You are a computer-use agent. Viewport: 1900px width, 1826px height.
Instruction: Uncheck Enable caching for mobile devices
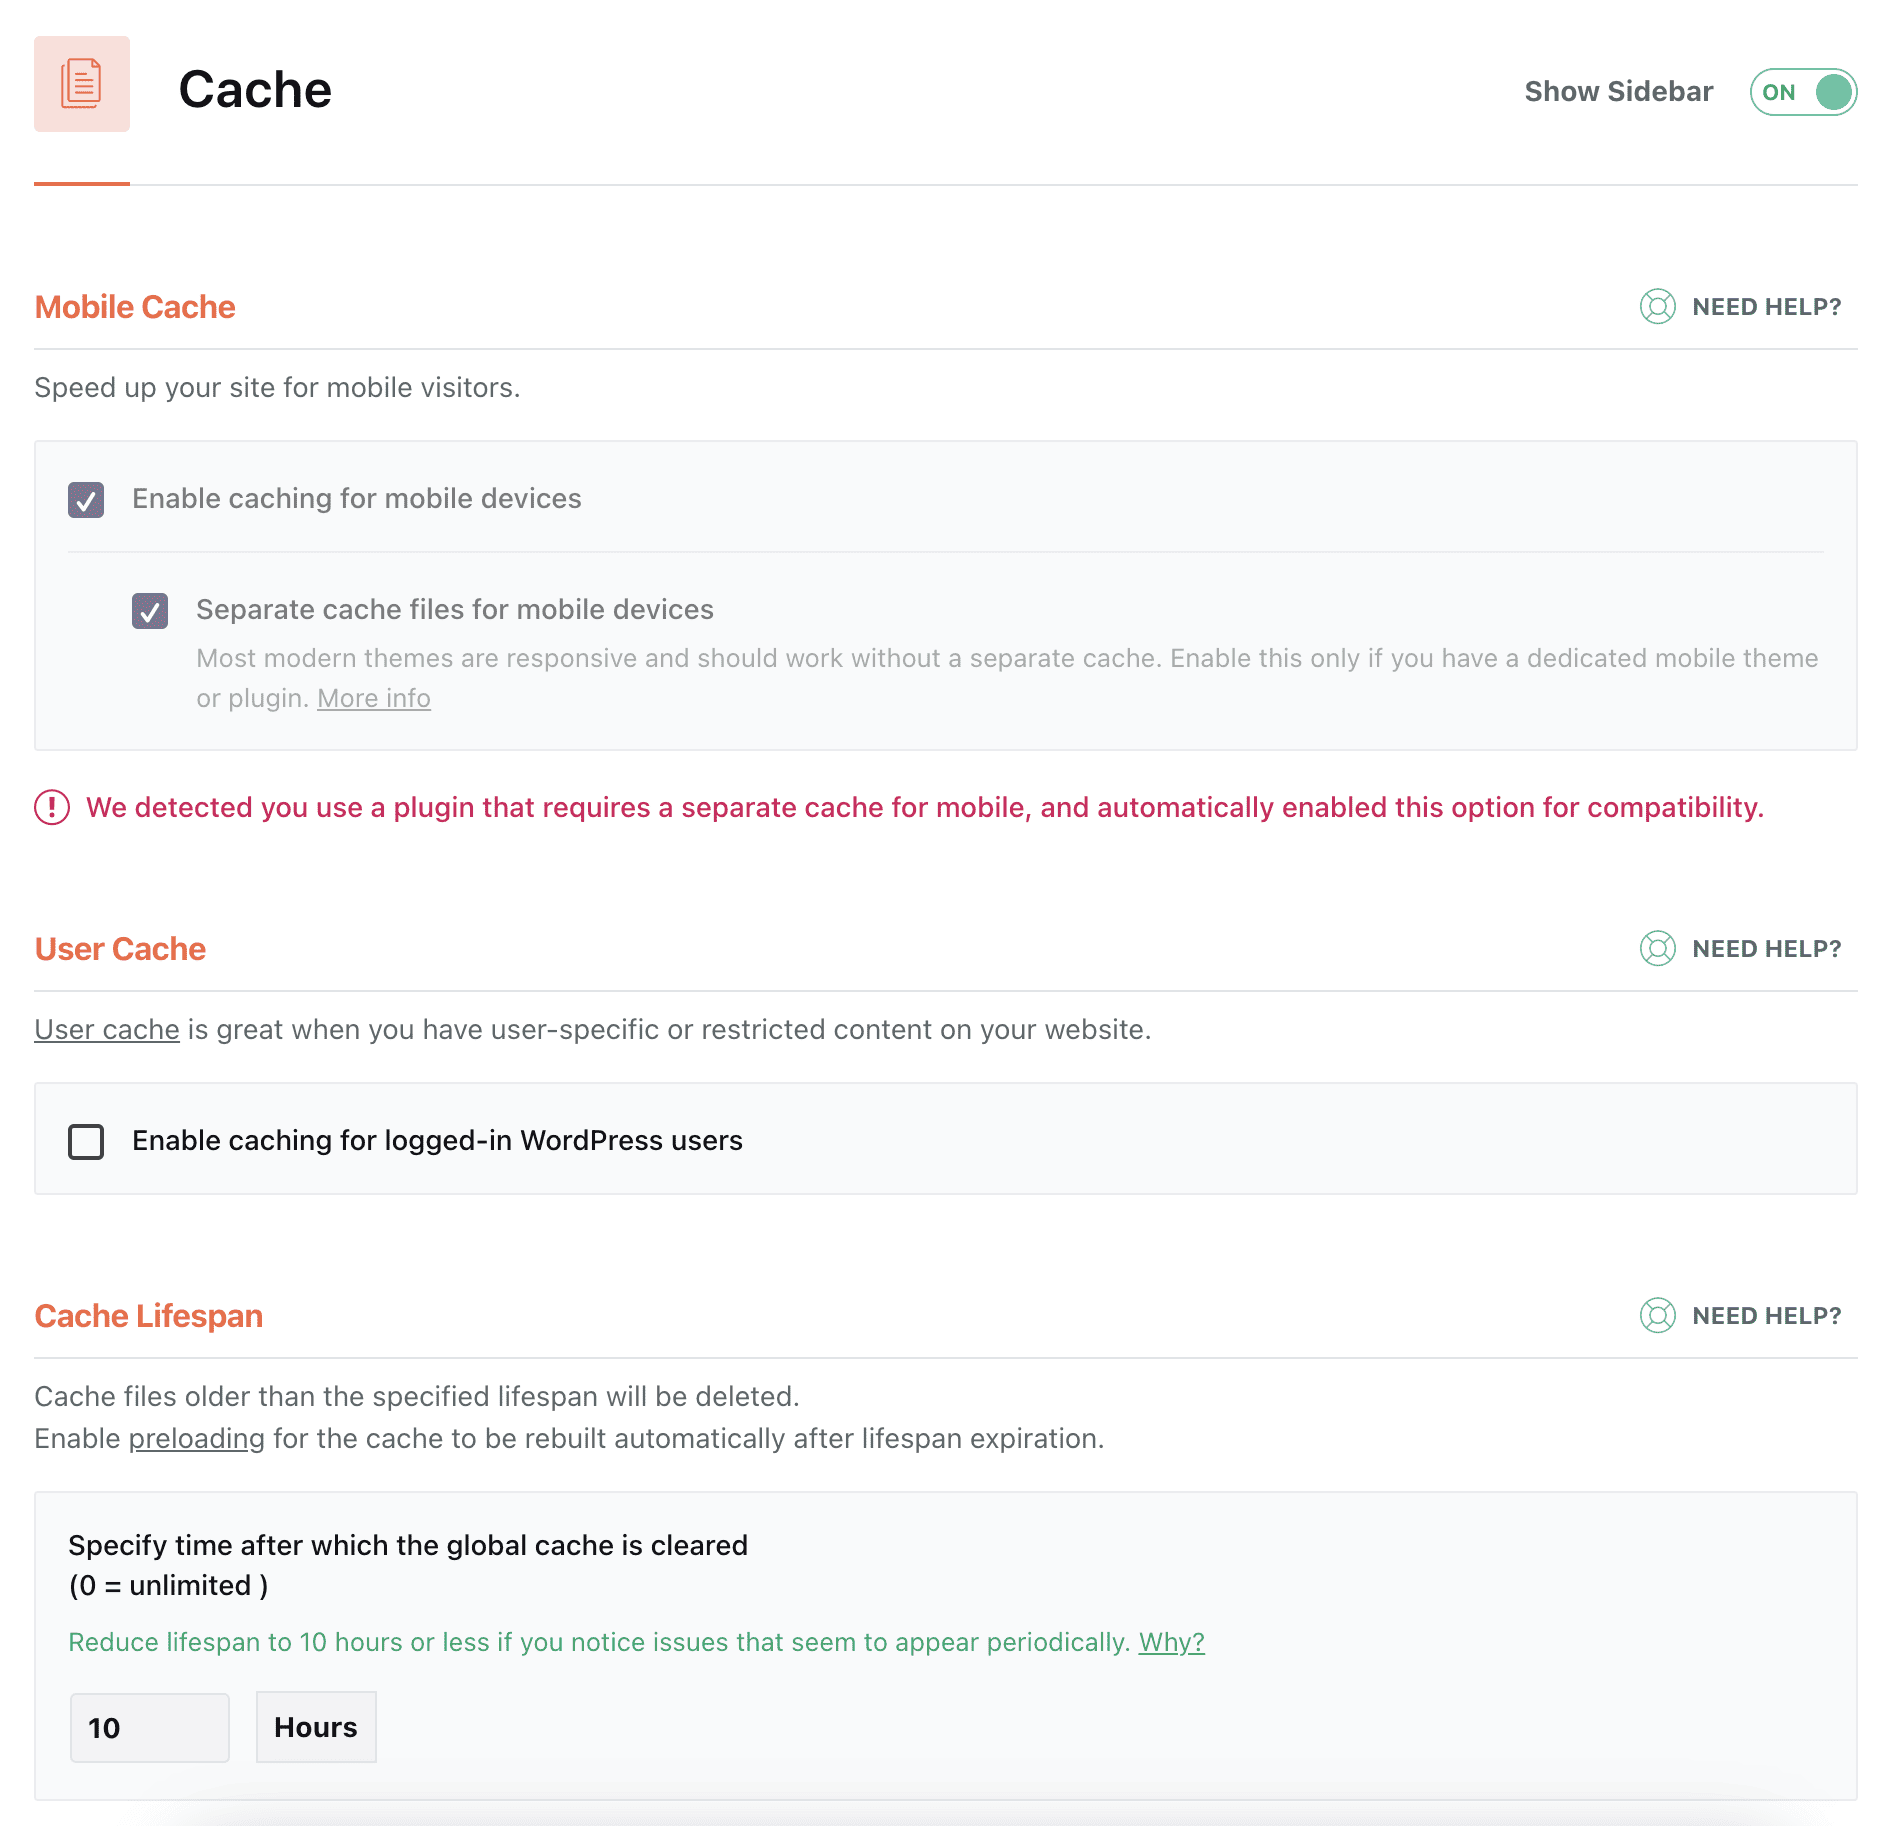coord(86,499)
